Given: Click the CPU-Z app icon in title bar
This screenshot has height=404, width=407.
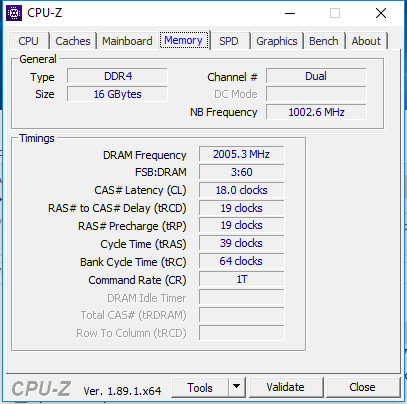Looking at the screenshot, I should tap(14, 13).
